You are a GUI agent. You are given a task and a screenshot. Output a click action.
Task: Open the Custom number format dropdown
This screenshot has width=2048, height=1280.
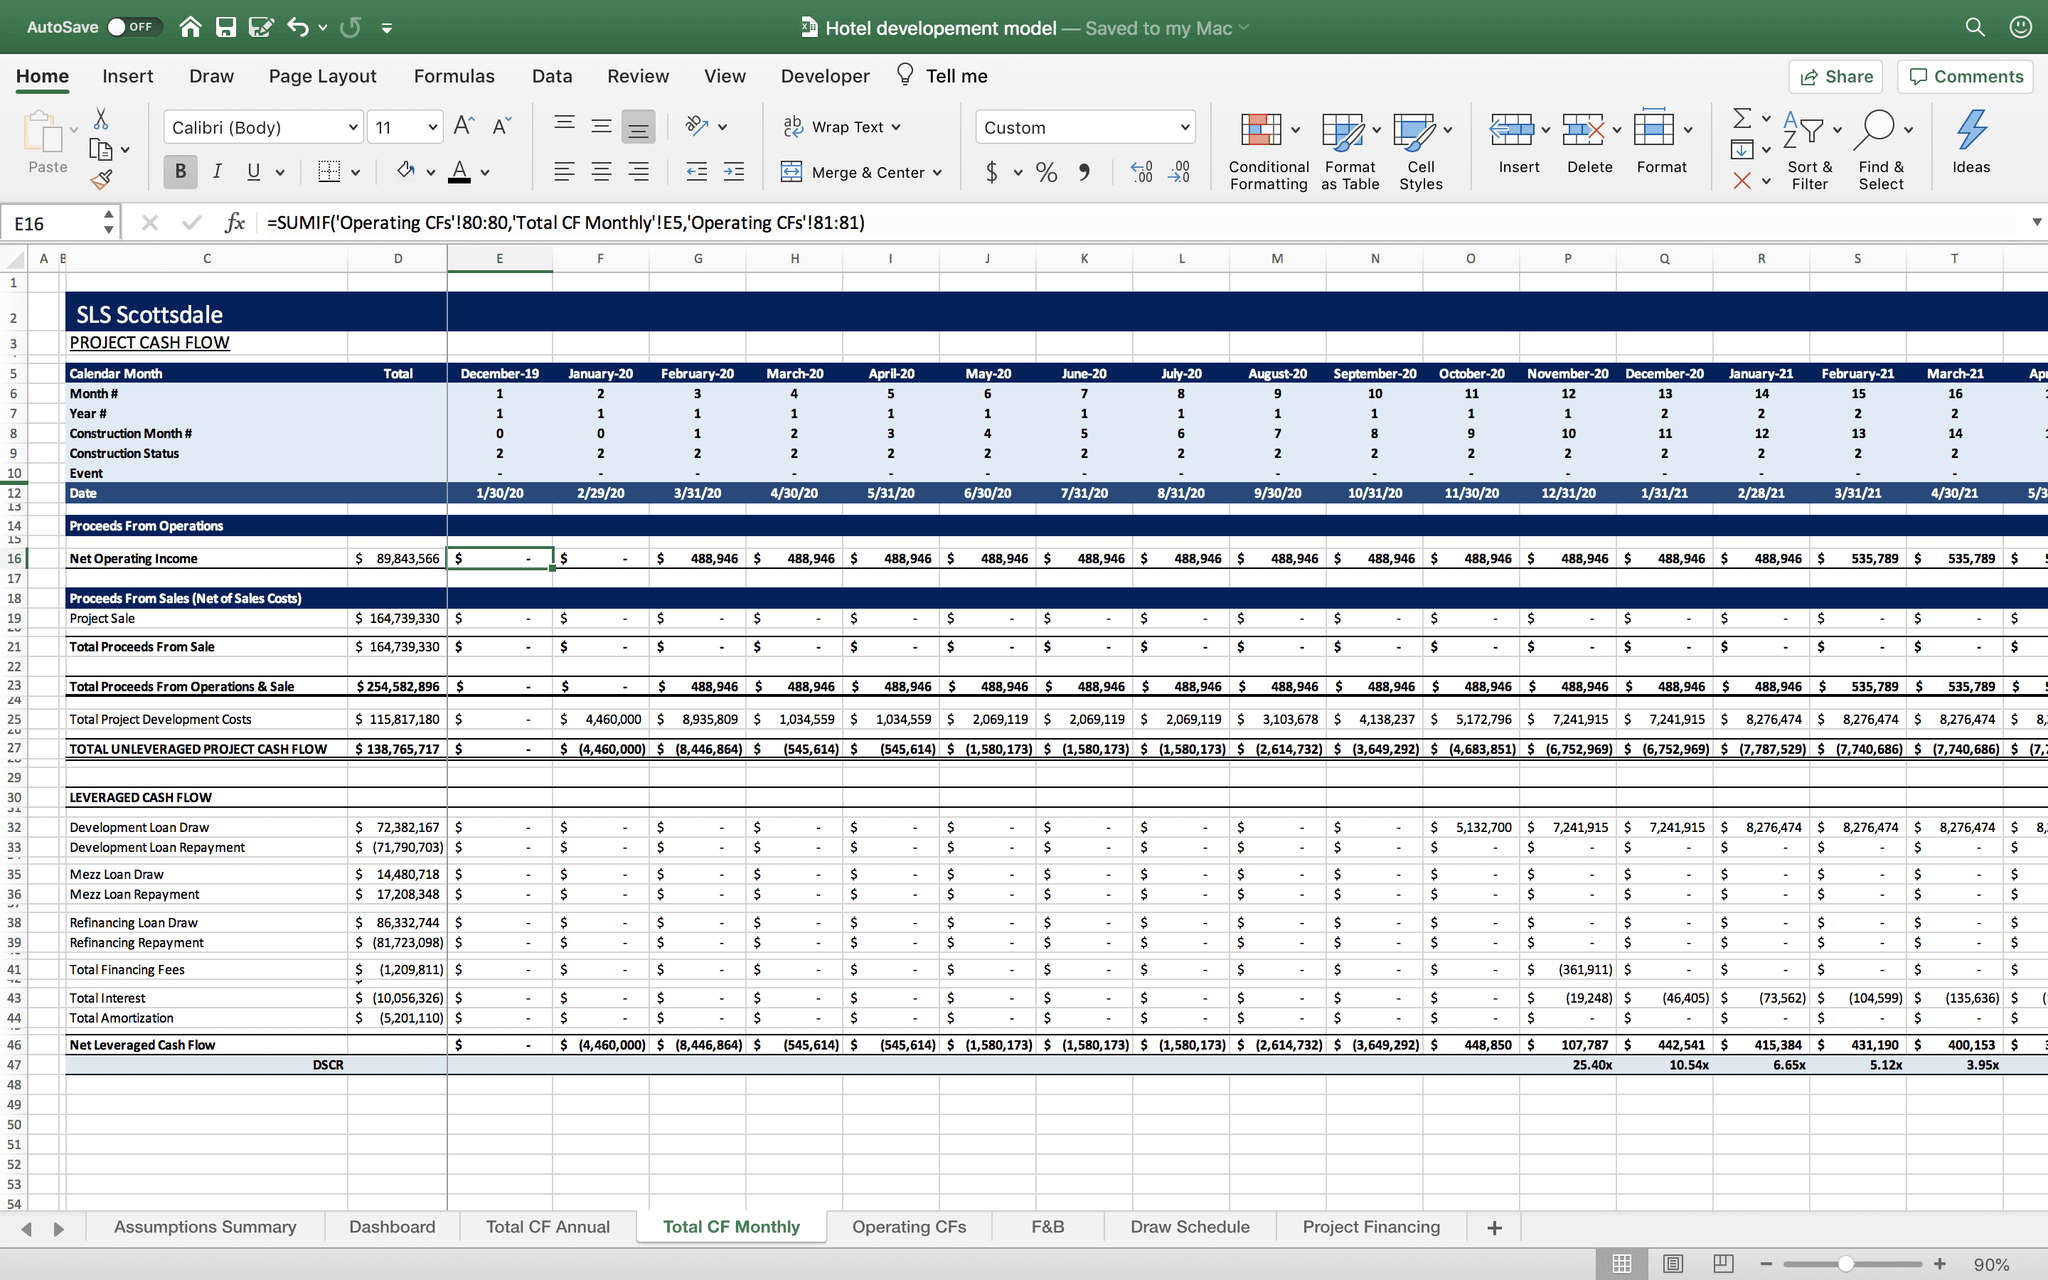point(1085,127)
